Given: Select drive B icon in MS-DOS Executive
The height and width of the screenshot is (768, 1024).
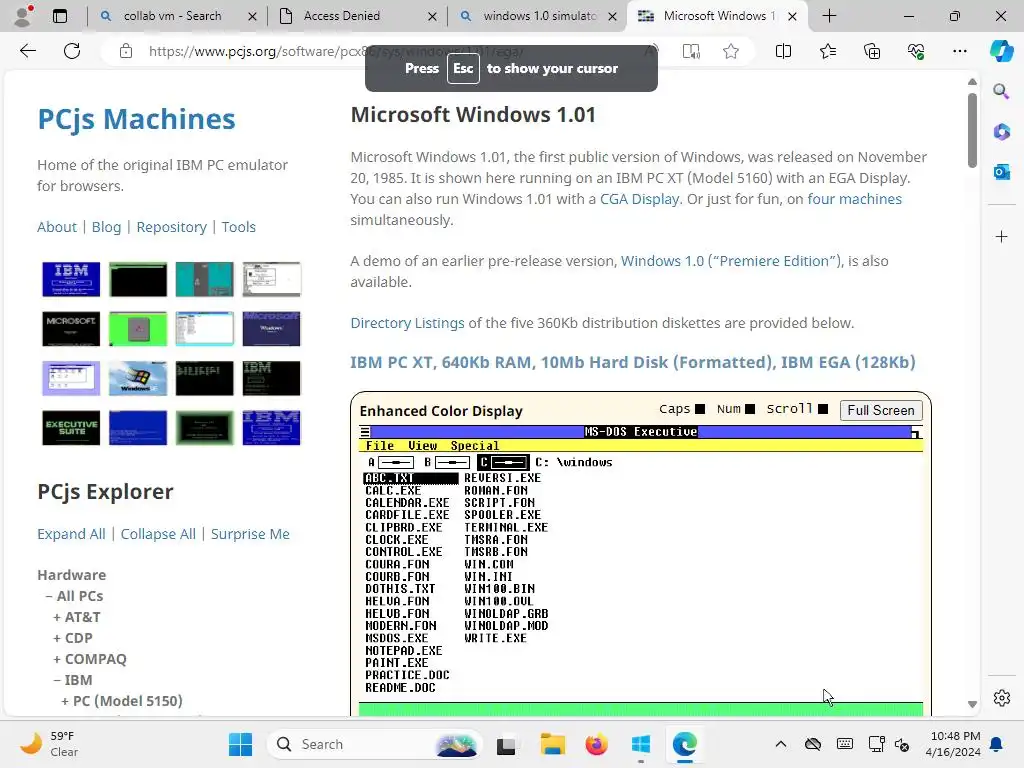Looking at the screenshot, I should point(452,462).
